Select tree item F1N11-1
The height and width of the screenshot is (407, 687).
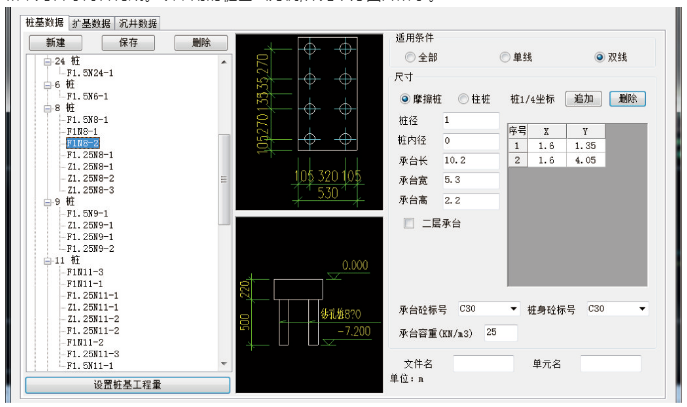[x=85, y=284]
